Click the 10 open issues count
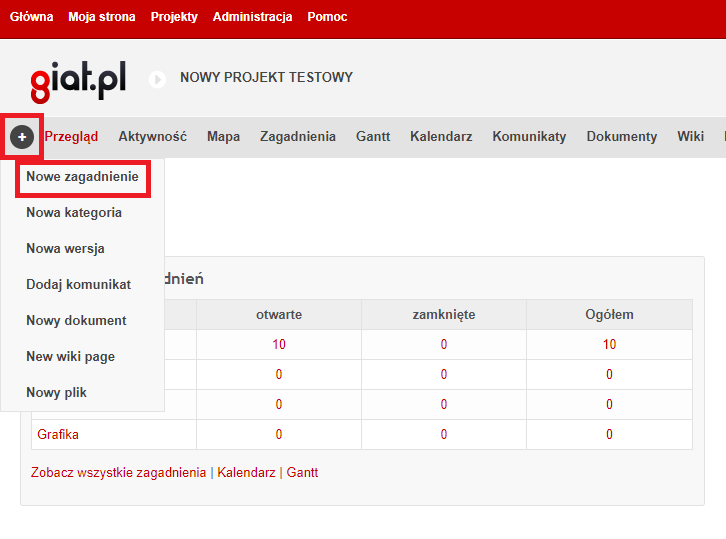The height and width of the screenshot is (539, 726). [x=279, y=345]
